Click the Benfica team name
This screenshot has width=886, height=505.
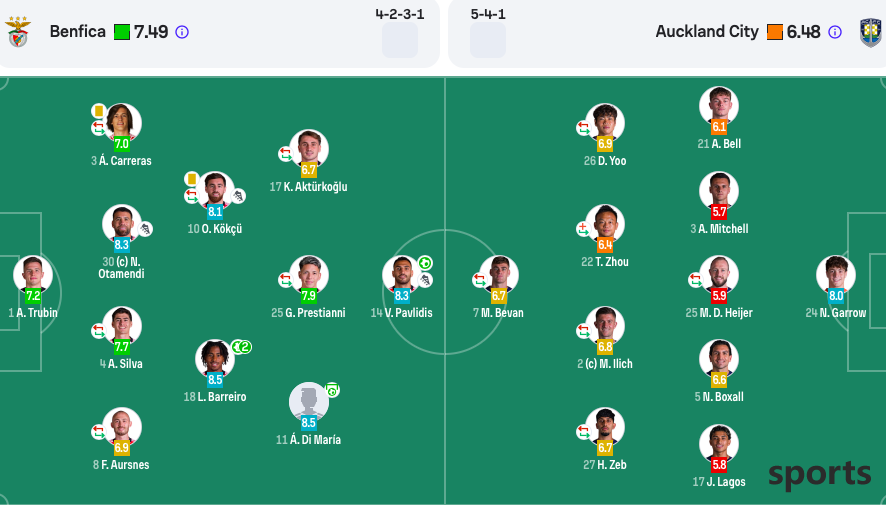(x=78, y=32)
